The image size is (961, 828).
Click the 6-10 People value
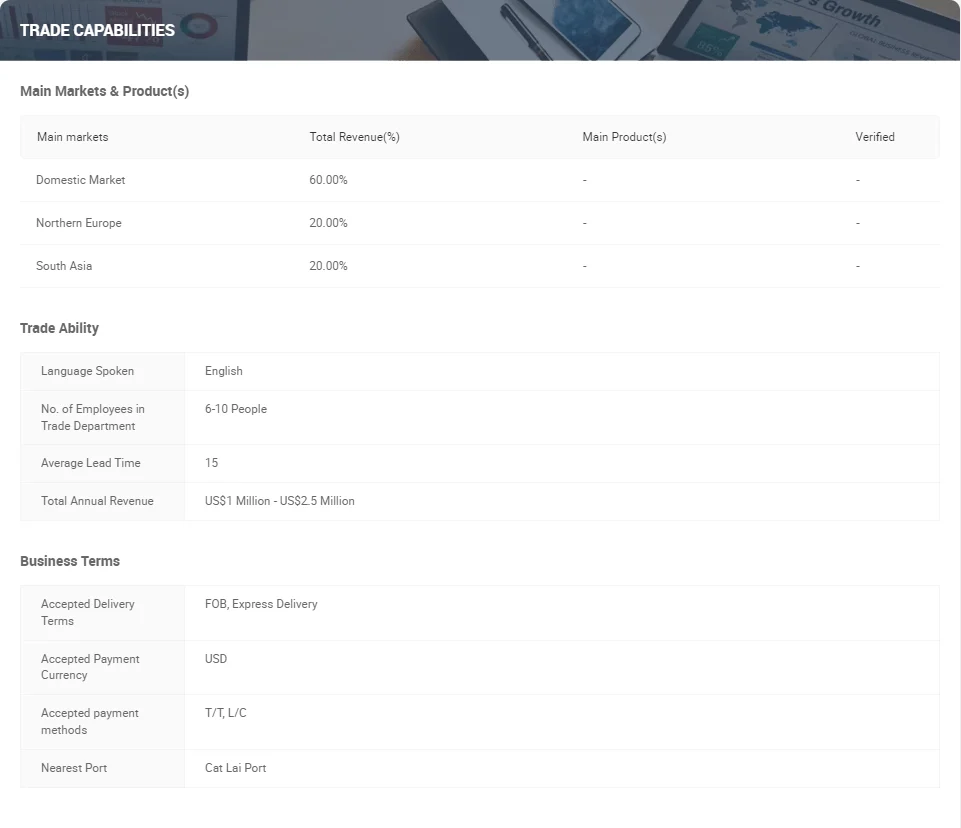[236, 409]
